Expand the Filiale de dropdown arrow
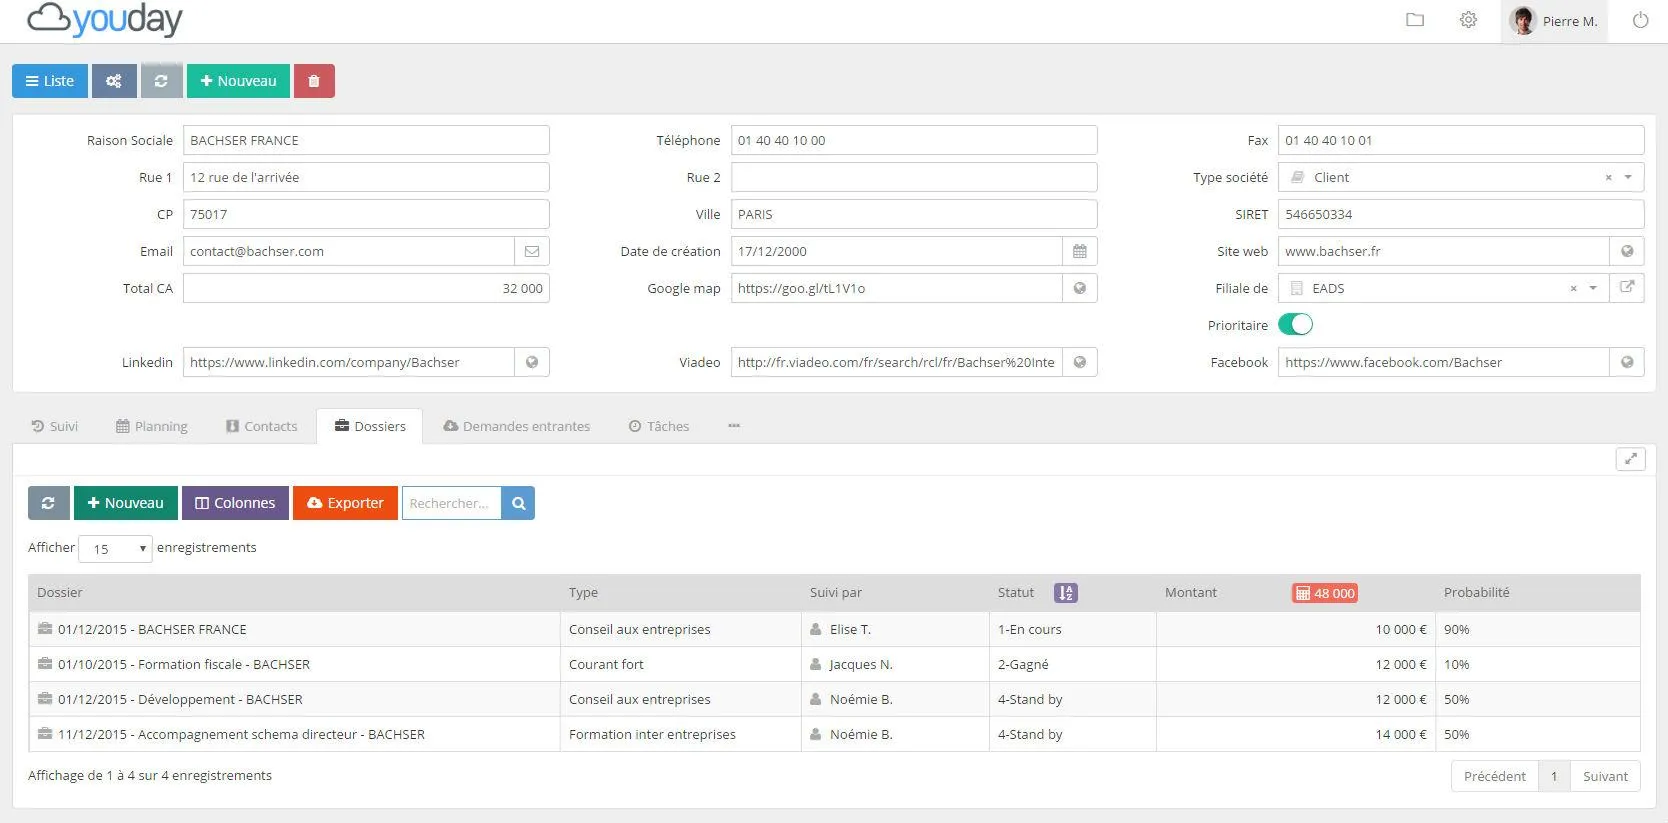Image resolution: width=1668 pixels, height=823 pixels. (1593, 288)
